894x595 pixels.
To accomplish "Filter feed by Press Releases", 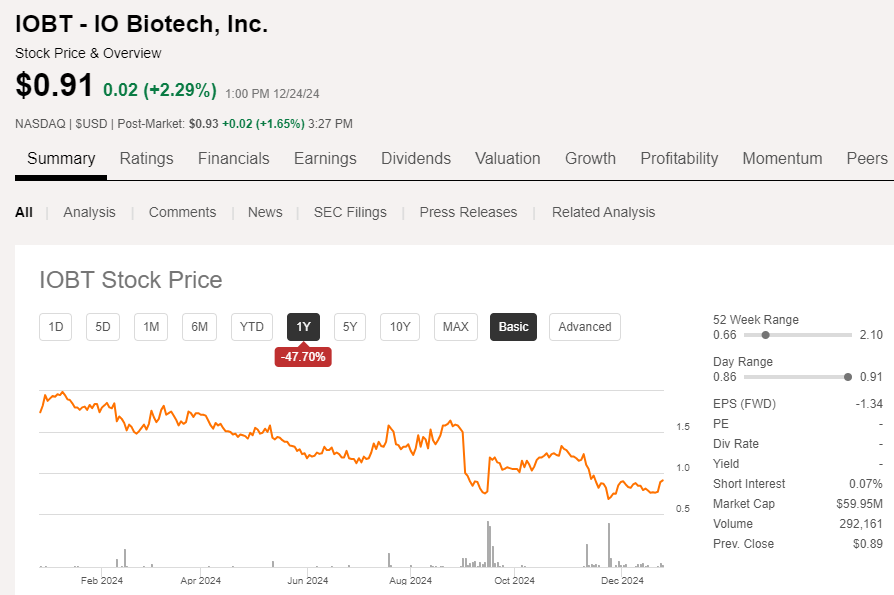I will [468, 212].
